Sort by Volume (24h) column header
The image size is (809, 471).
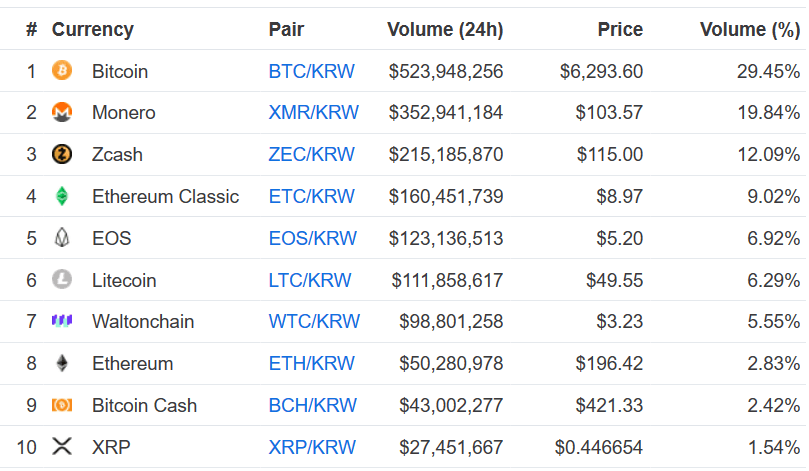tap(445, 29)
